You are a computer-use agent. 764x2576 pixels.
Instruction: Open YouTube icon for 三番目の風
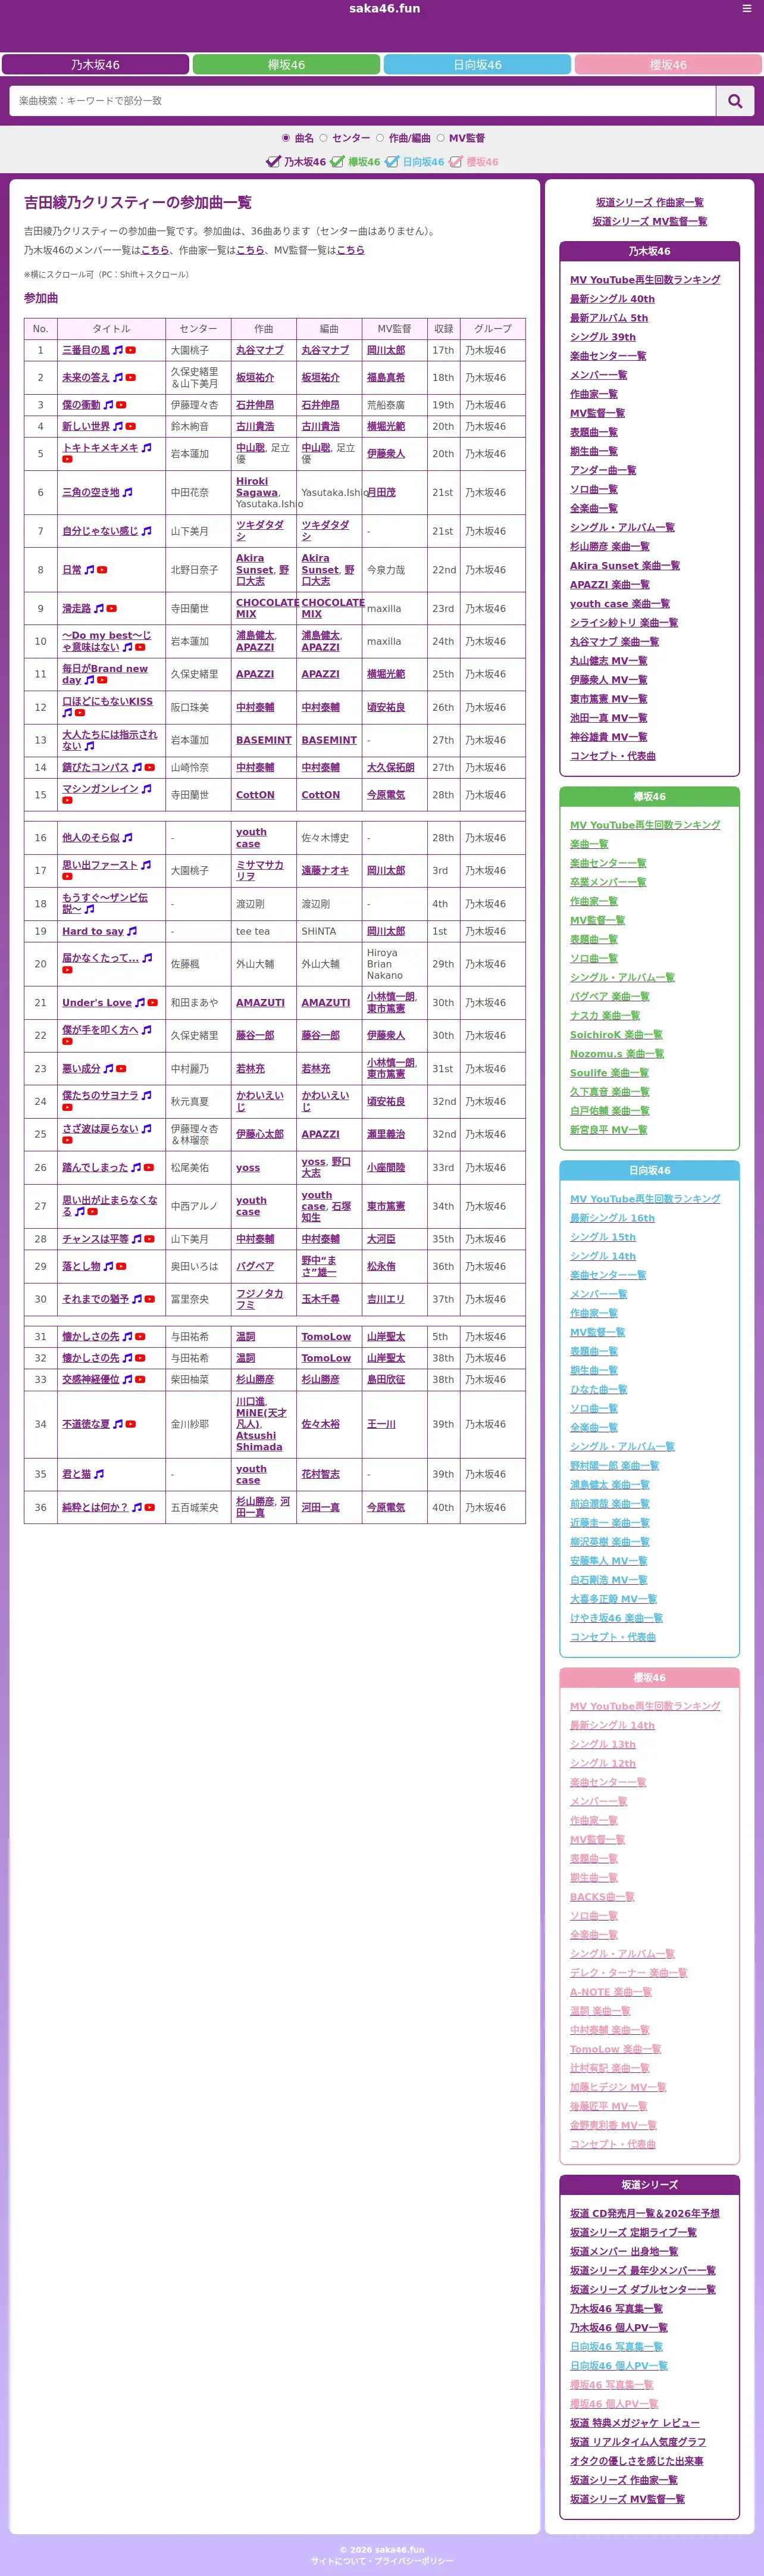click(131, 351)
